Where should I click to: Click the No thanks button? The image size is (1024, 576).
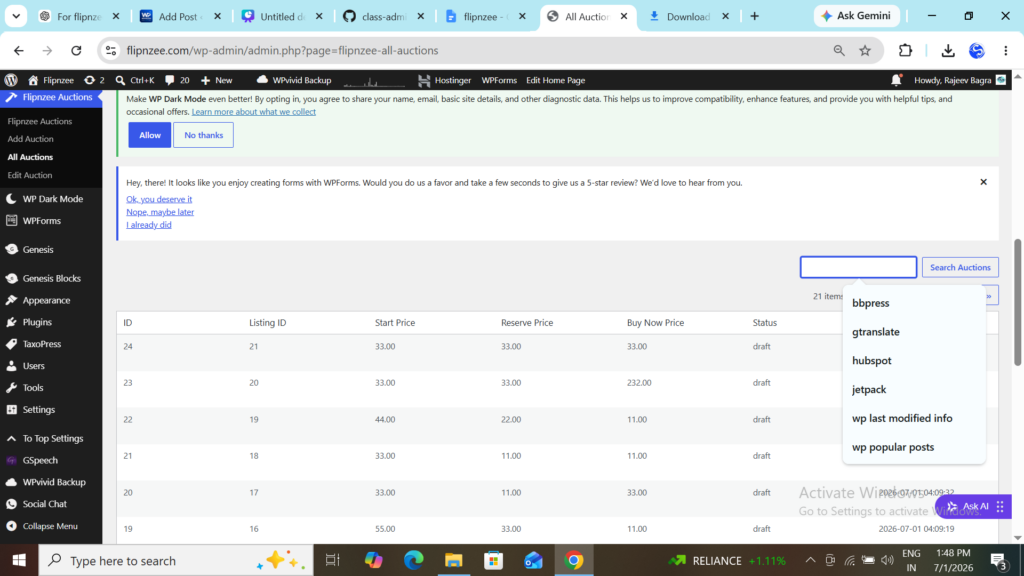203,135
